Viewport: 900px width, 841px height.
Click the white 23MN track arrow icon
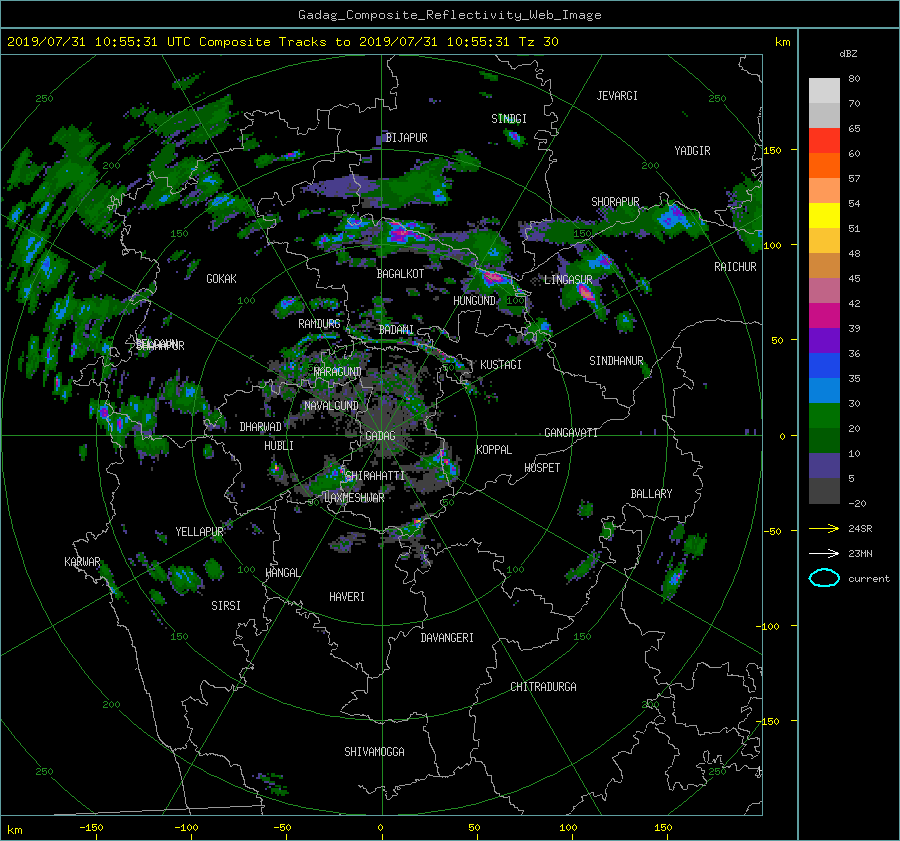tap(824, 553)
